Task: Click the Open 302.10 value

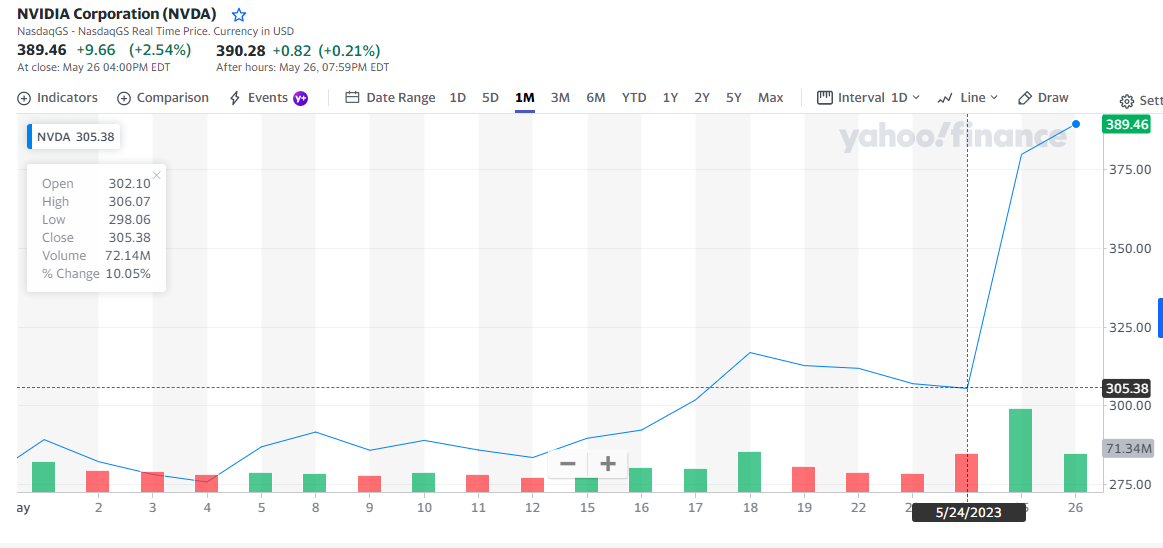Action: click(x=128, y=184)
